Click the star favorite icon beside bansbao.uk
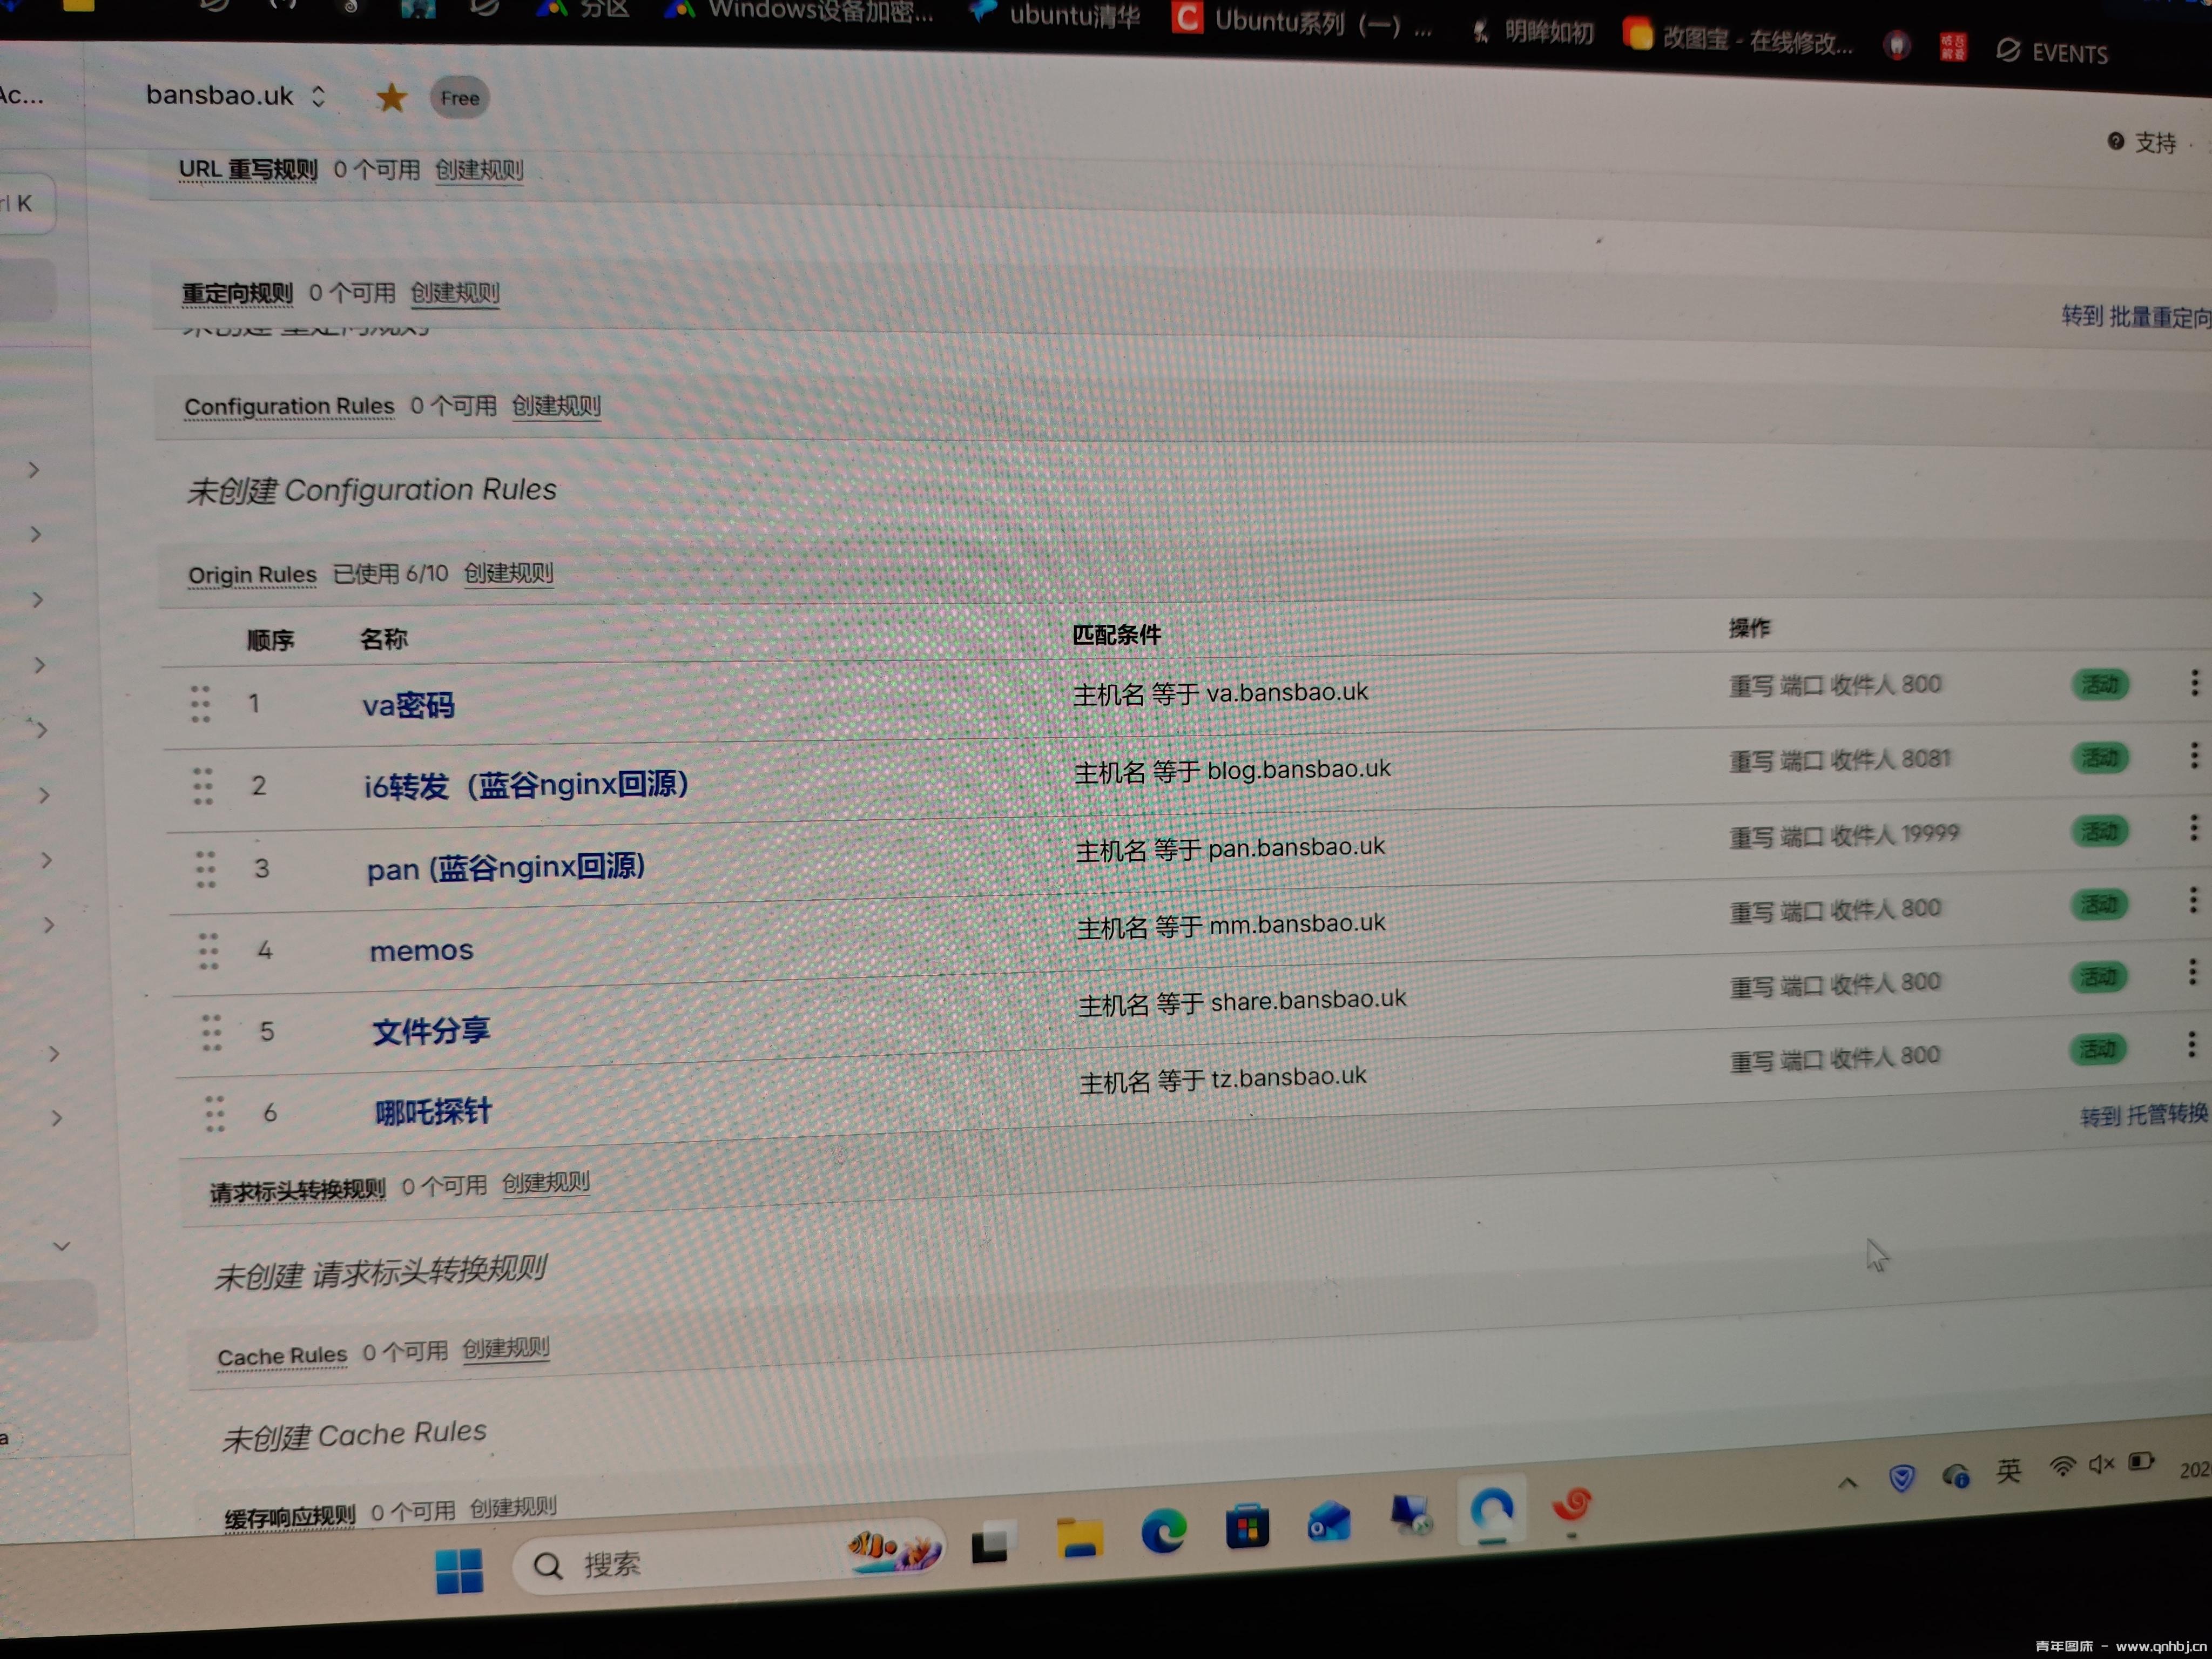The height and width of the screenshot is (1659, 2212). coord(391,98)
